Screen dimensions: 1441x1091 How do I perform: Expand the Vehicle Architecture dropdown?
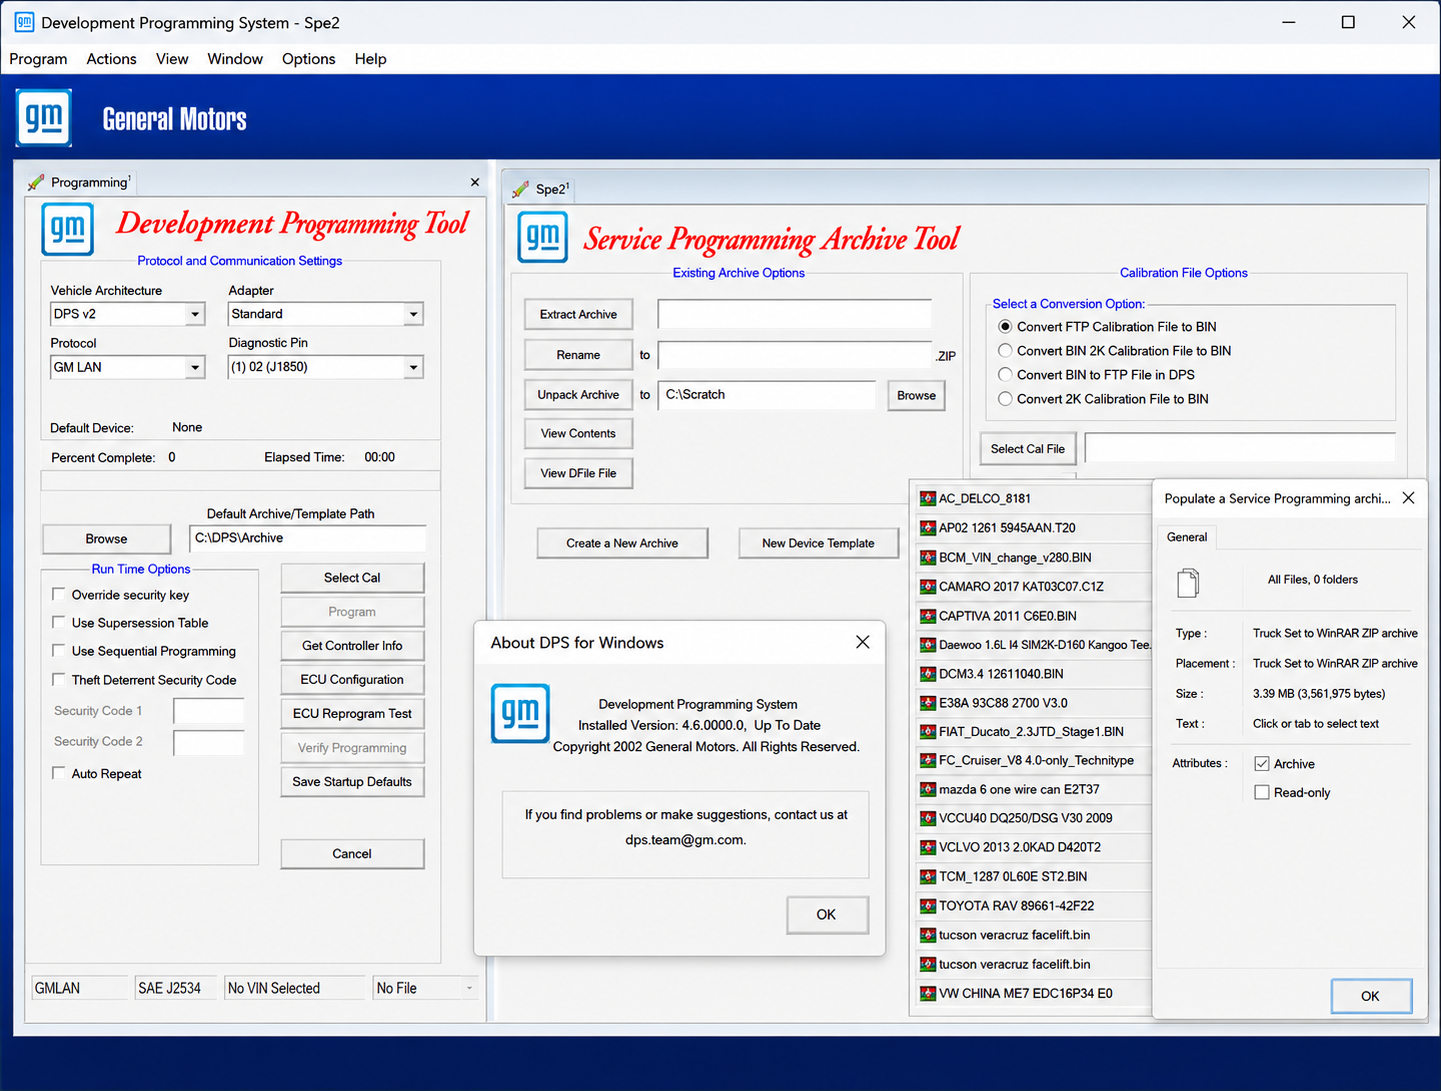pyautogui.click(x=194, y=314)
